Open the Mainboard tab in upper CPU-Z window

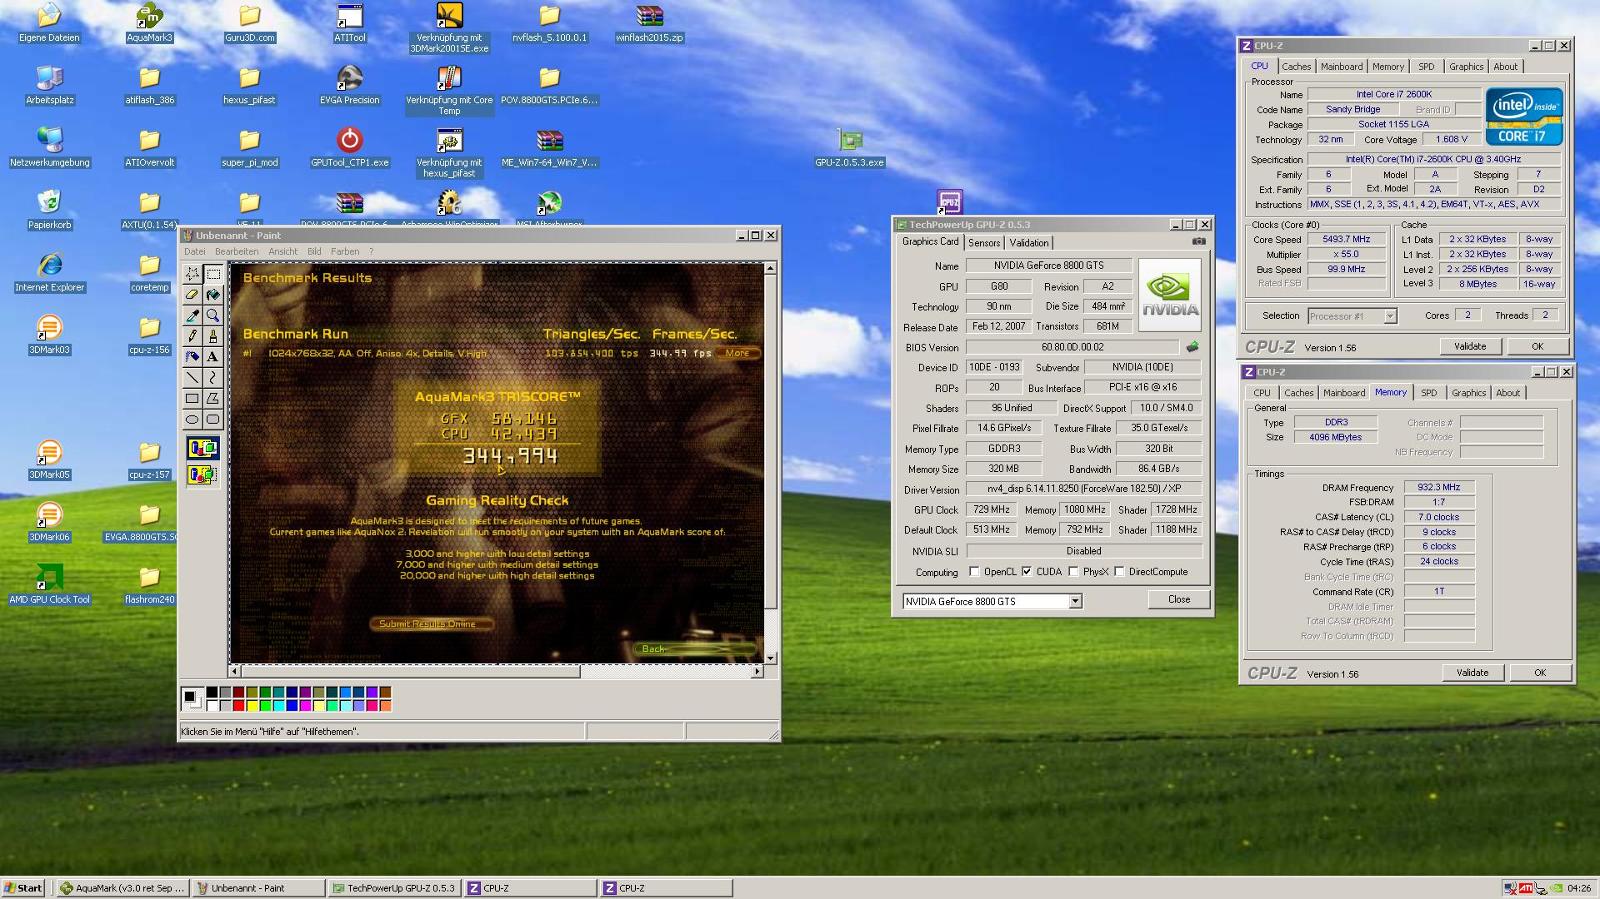coord(1341,67)
